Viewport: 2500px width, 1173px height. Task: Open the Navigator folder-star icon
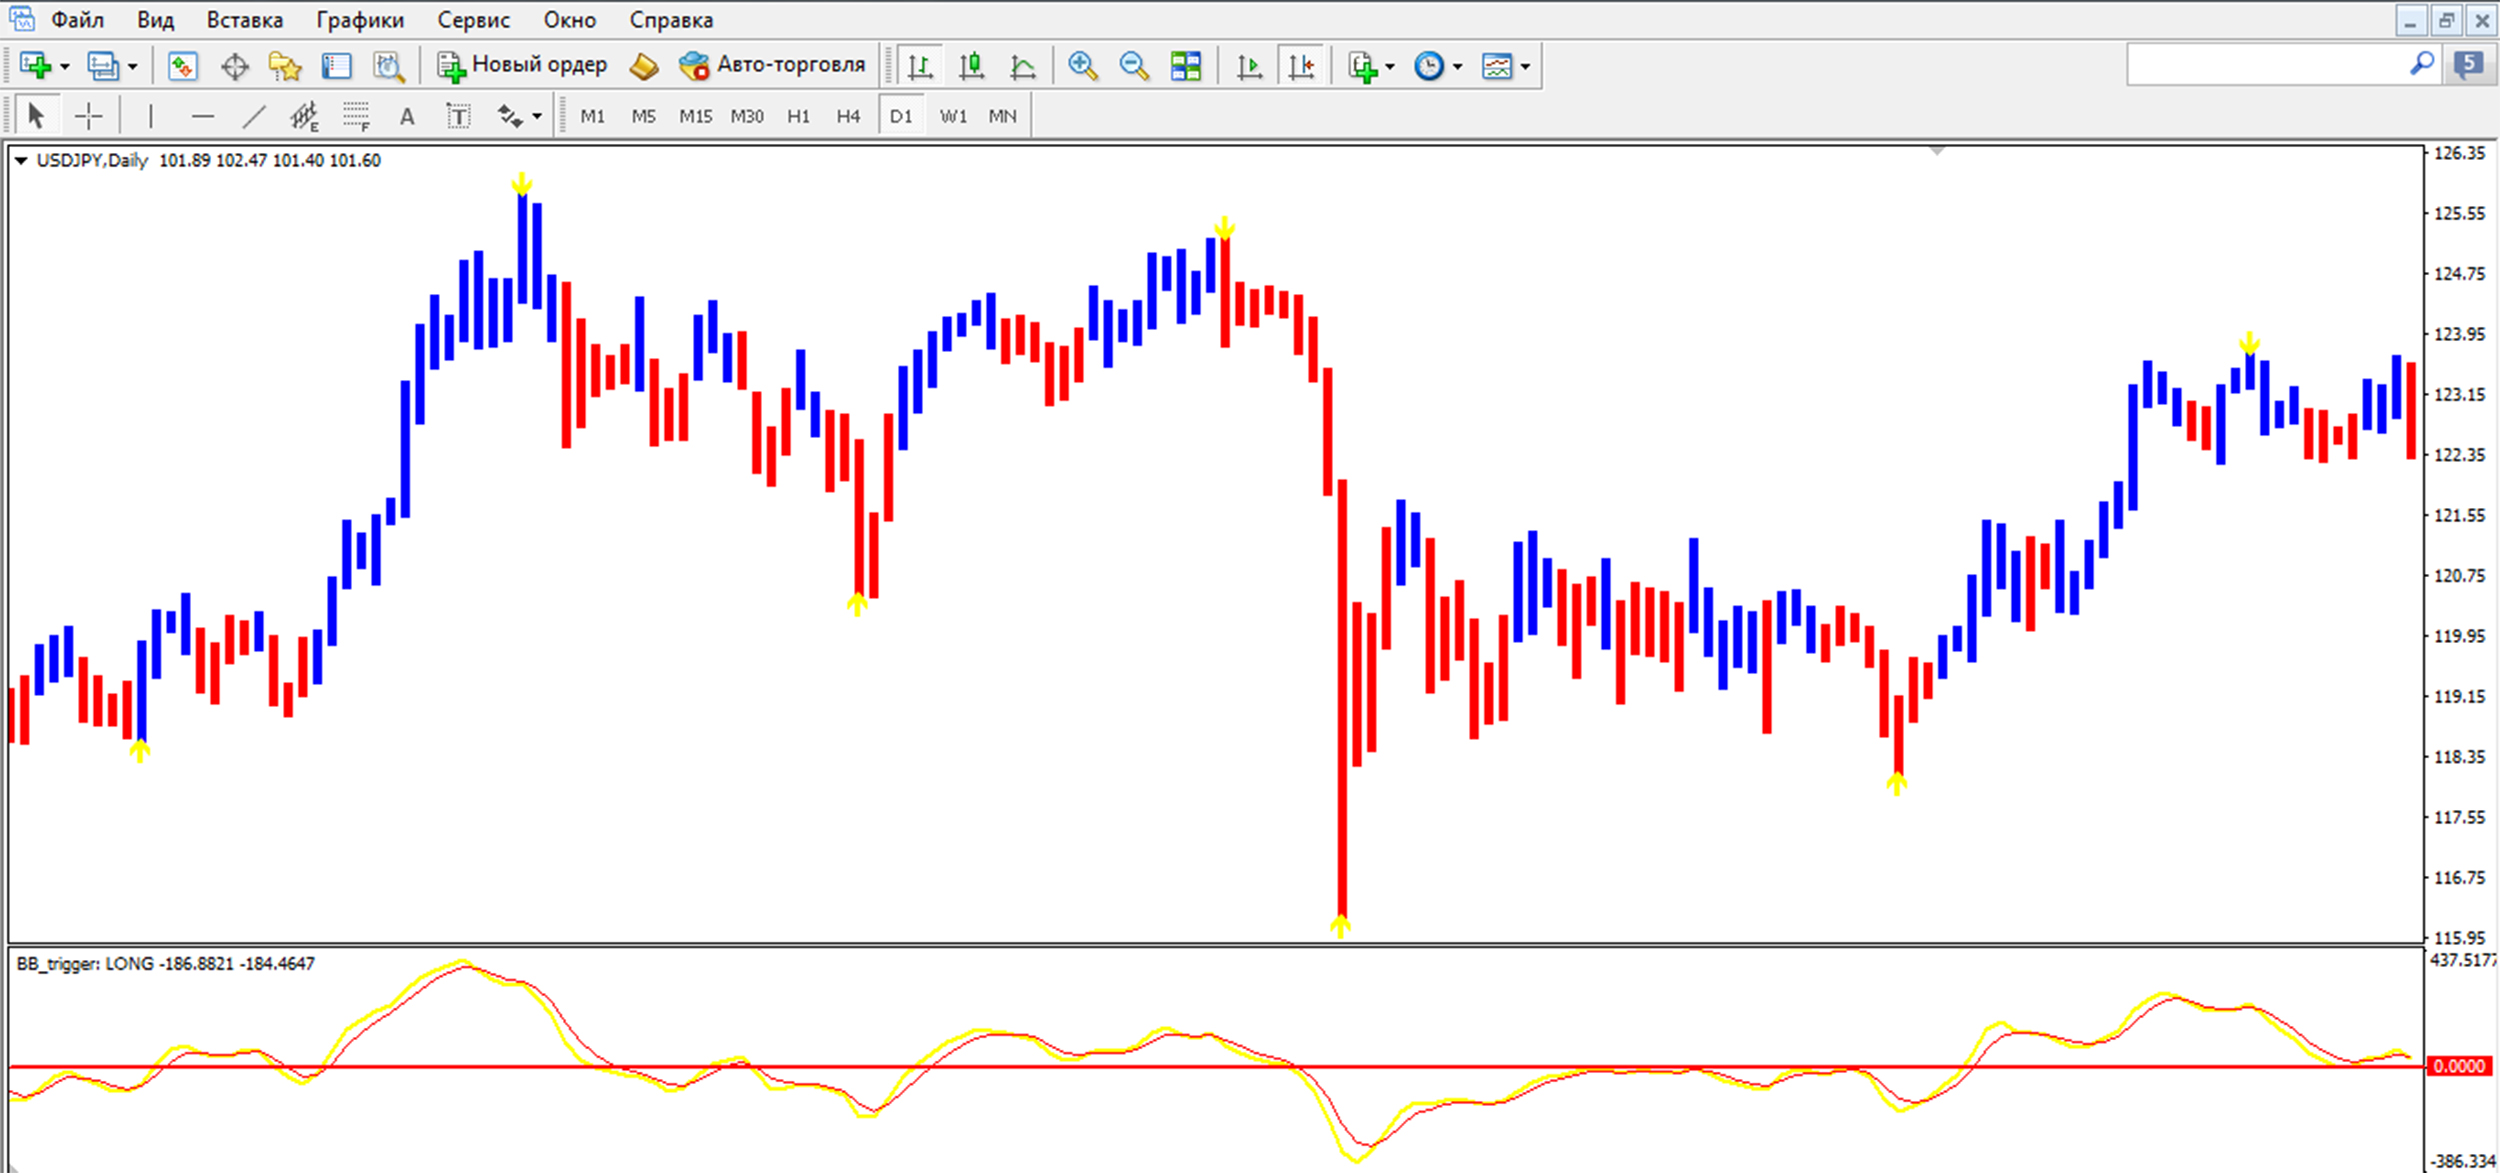coord(286,67)
